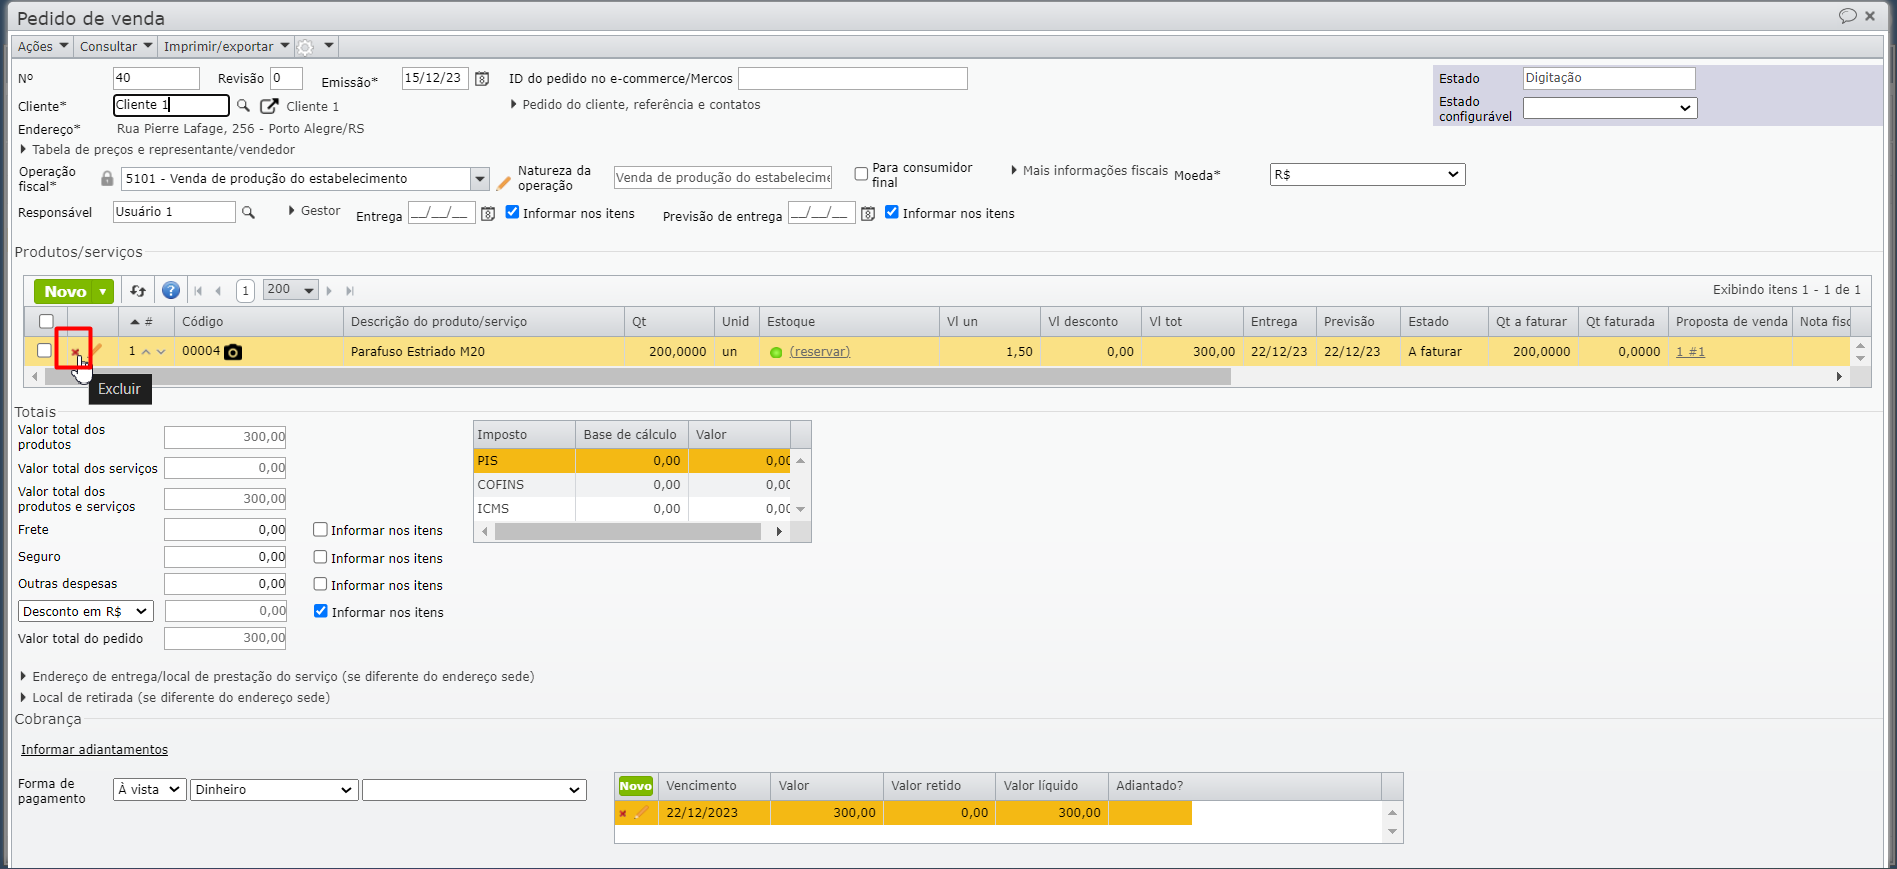This screenshot has width=1897, height=869.
Task: Expand Tabela de preços e representante/vendedor
Action: [x=158, y=150]
